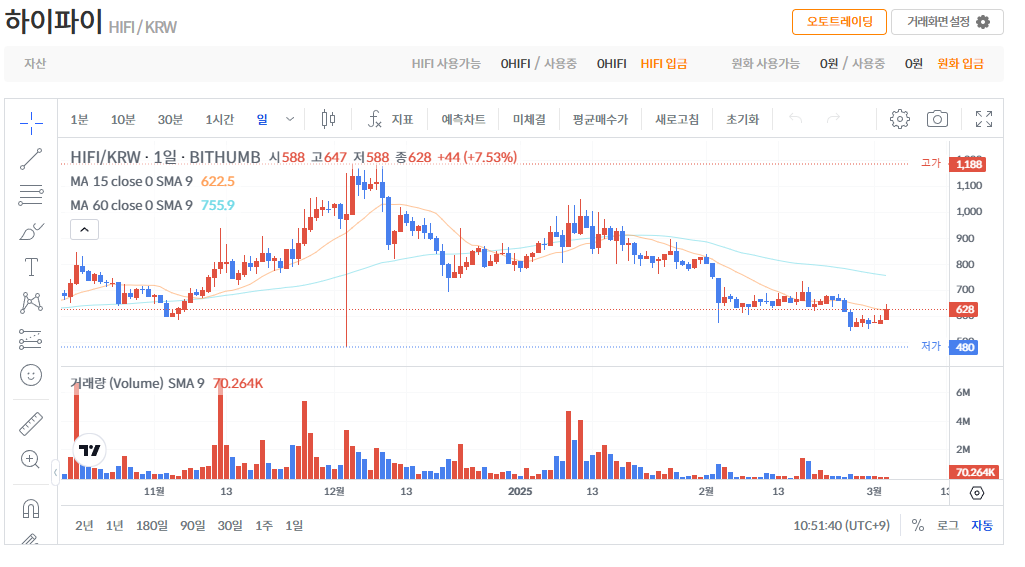Click the low price label 480
1025x567 pixels.
pyautogui.click(x=965, y=347)
